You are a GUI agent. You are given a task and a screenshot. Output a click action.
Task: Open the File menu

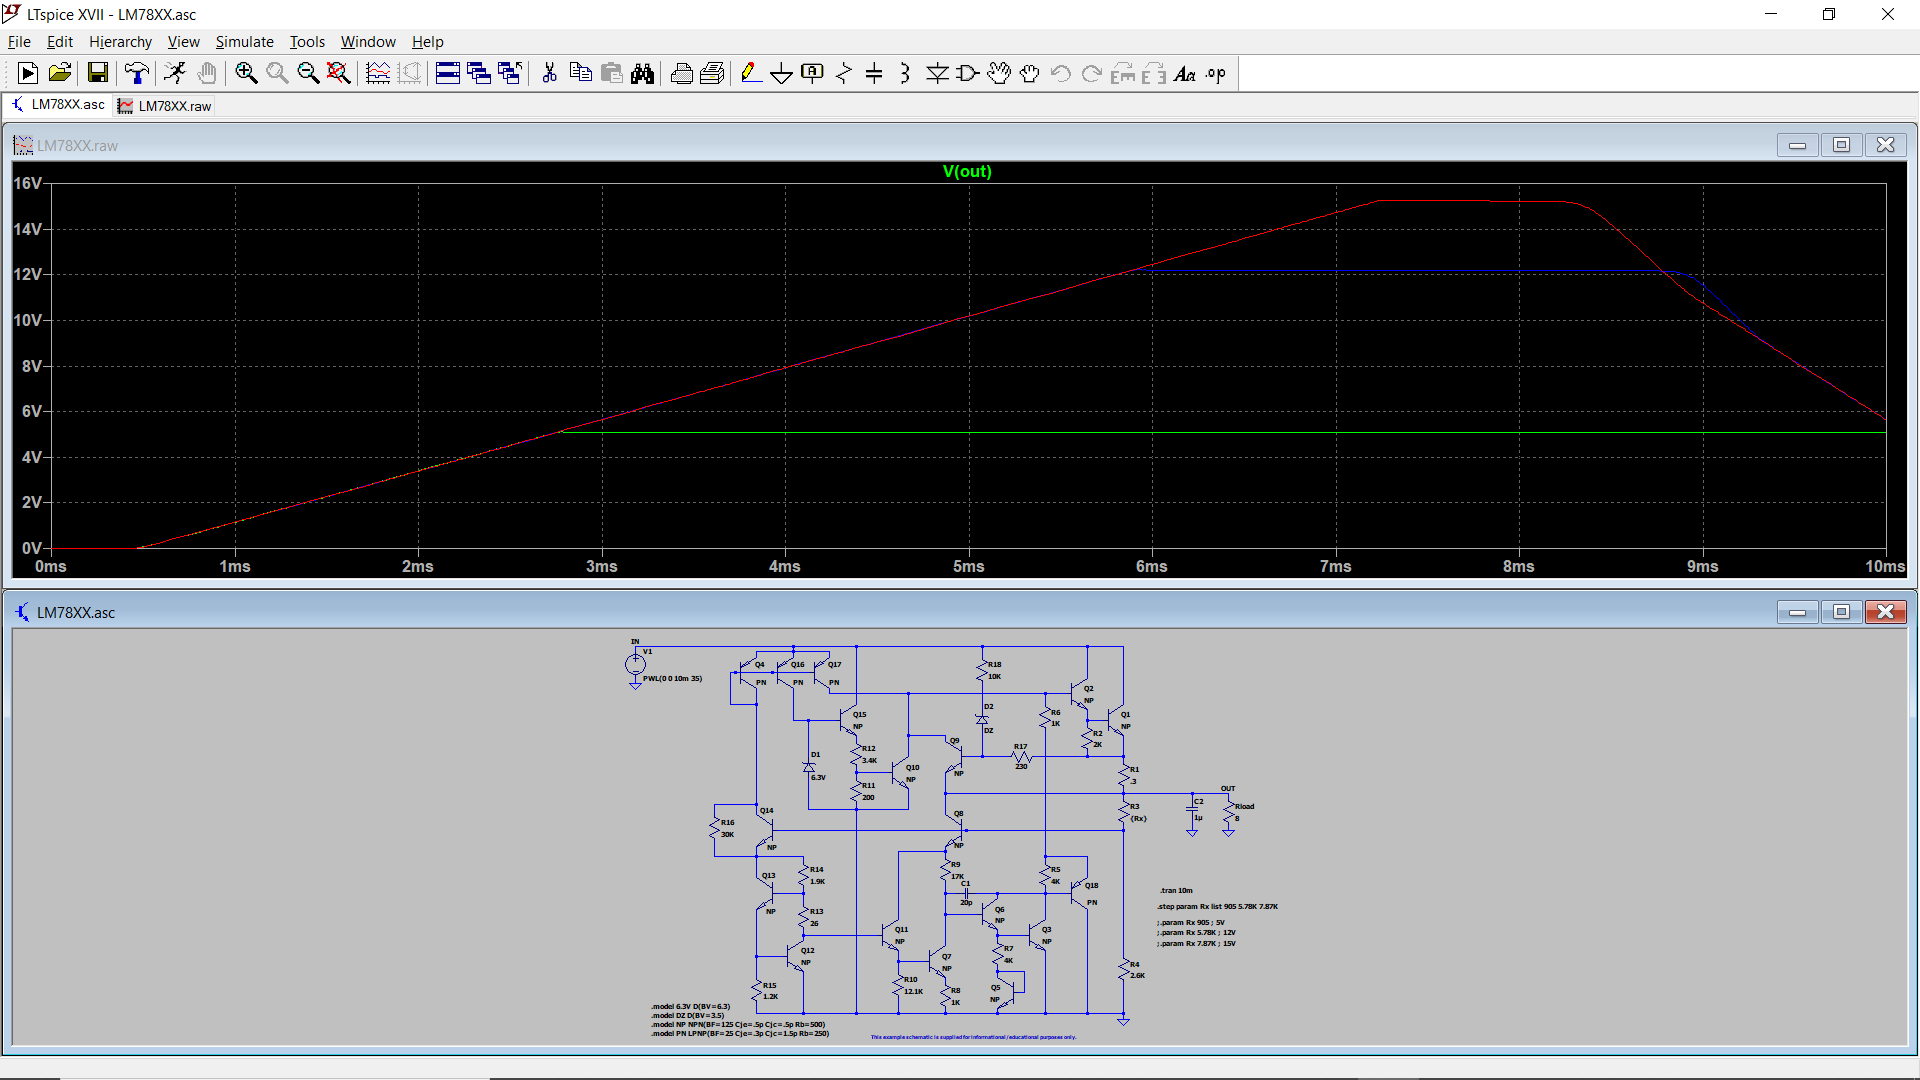click(19, 42)
